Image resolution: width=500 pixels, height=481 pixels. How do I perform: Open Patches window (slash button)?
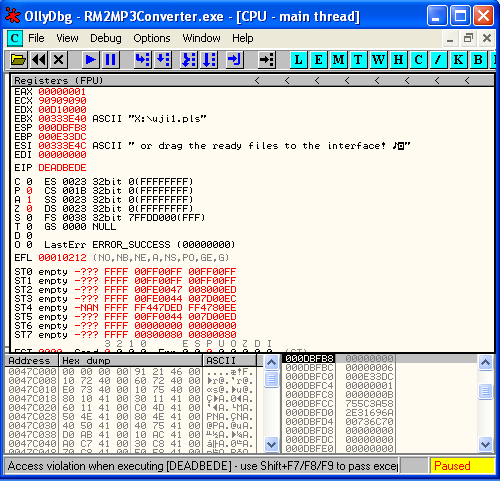click(439, 60)
